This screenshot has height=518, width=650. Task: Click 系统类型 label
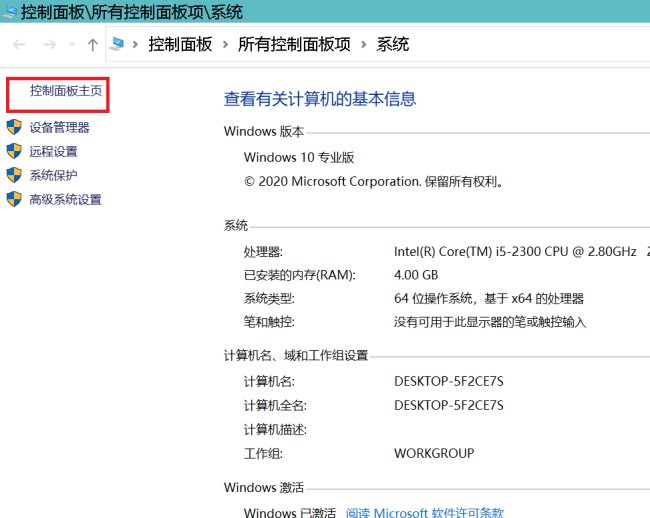(x=269, y=298)
